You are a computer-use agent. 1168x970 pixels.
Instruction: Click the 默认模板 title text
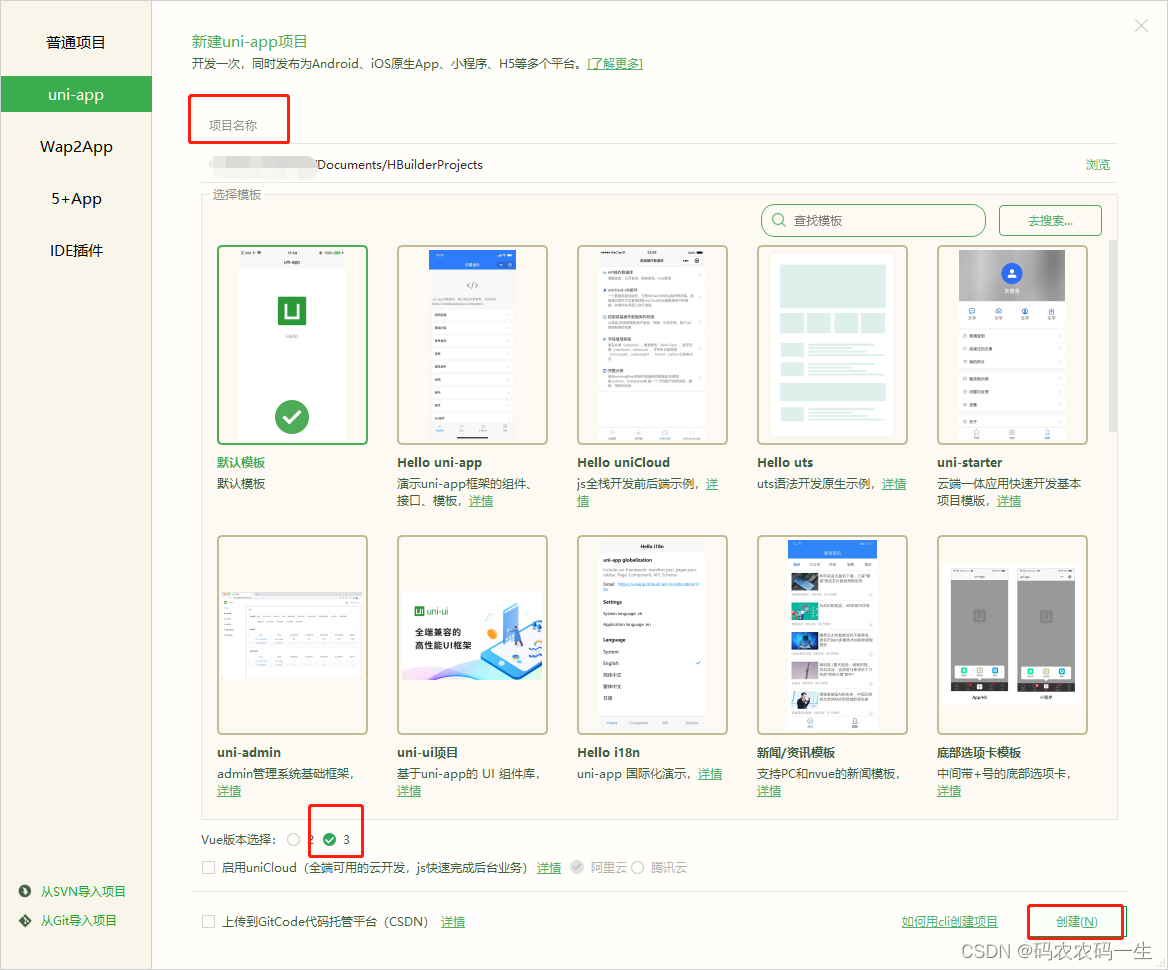[x=241, y=462]
